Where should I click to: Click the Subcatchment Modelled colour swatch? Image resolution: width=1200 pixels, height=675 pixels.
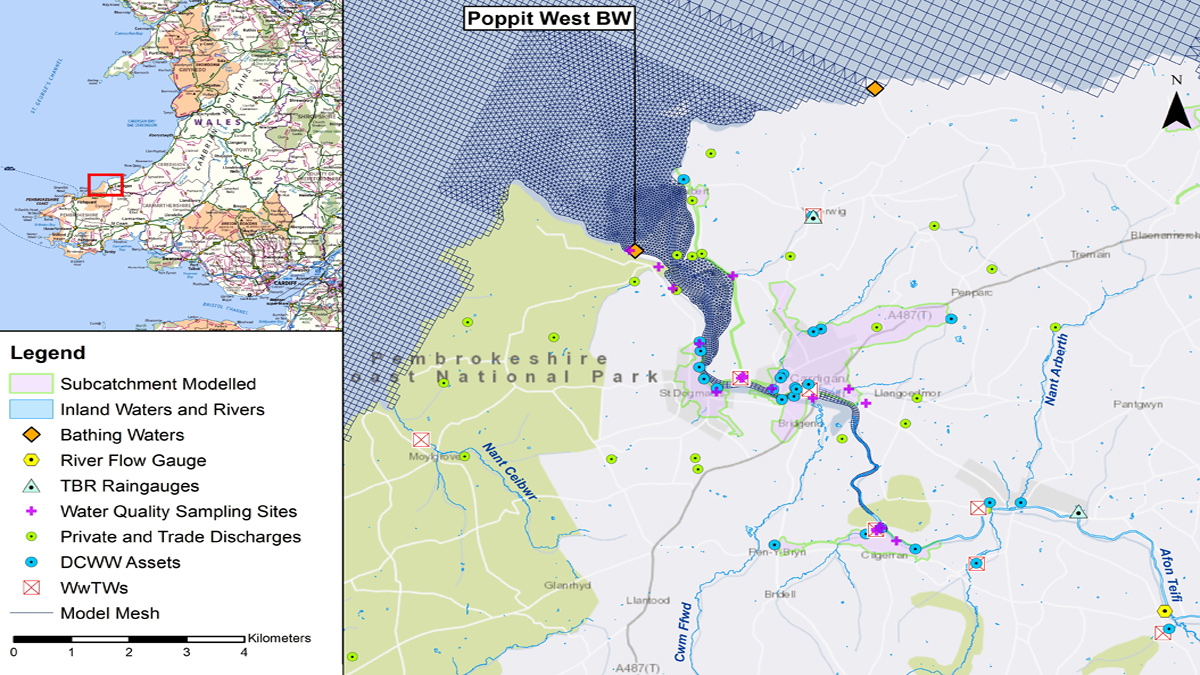coord(32,384)
